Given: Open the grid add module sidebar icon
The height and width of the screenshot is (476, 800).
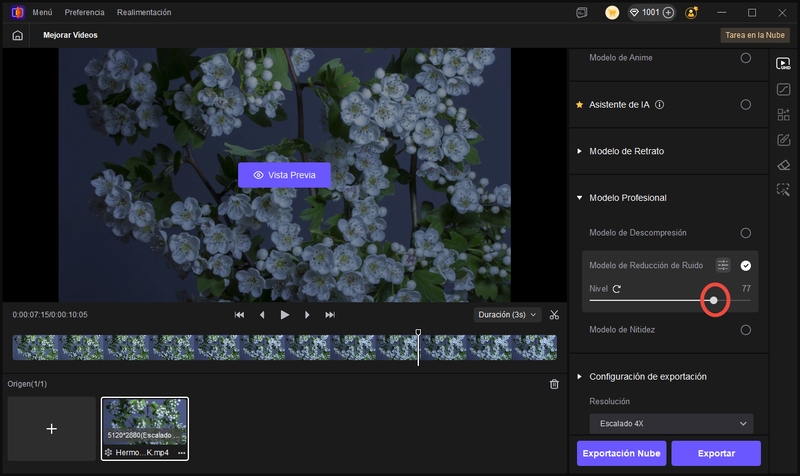Looking at the screenshot, I should pyautogui.click(x=783, y=114).
